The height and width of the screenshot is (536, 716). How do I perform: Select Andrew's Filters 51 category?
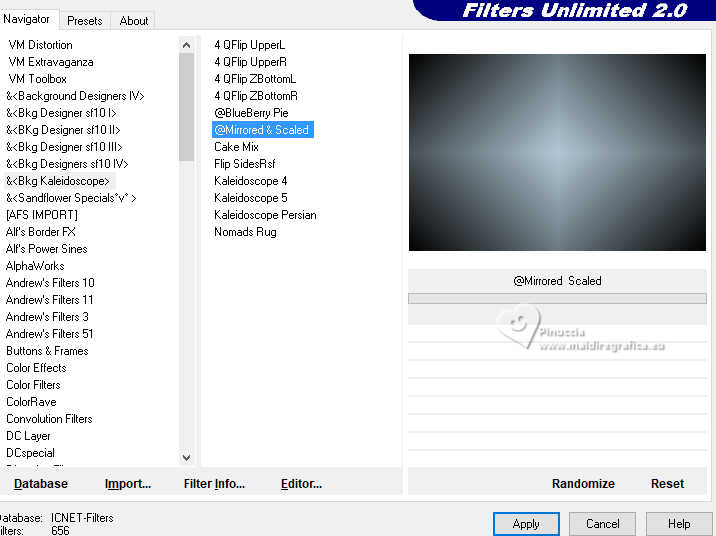tap(50, 334)
